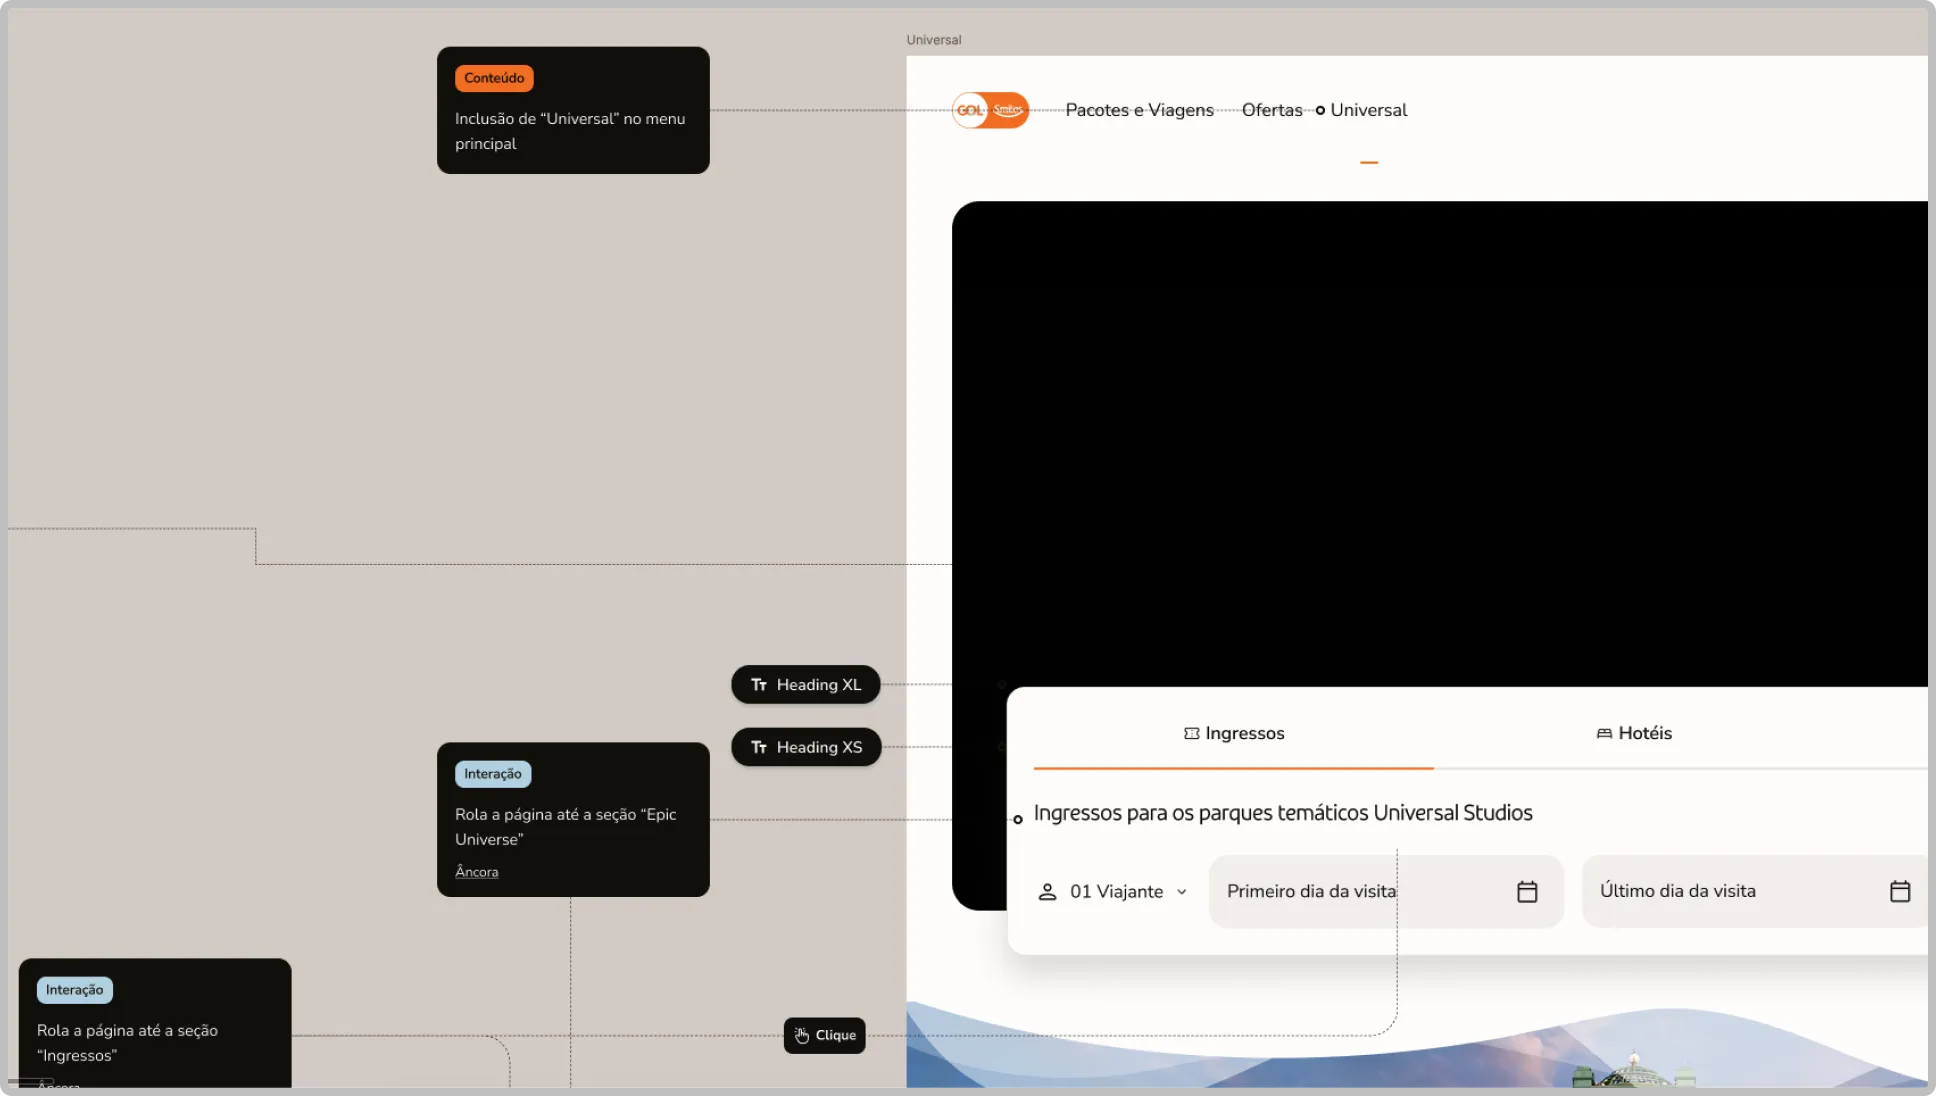1936x1096 pixels.
Task: Click the hand icon on Clique tag
Action: click(802, 1035)
